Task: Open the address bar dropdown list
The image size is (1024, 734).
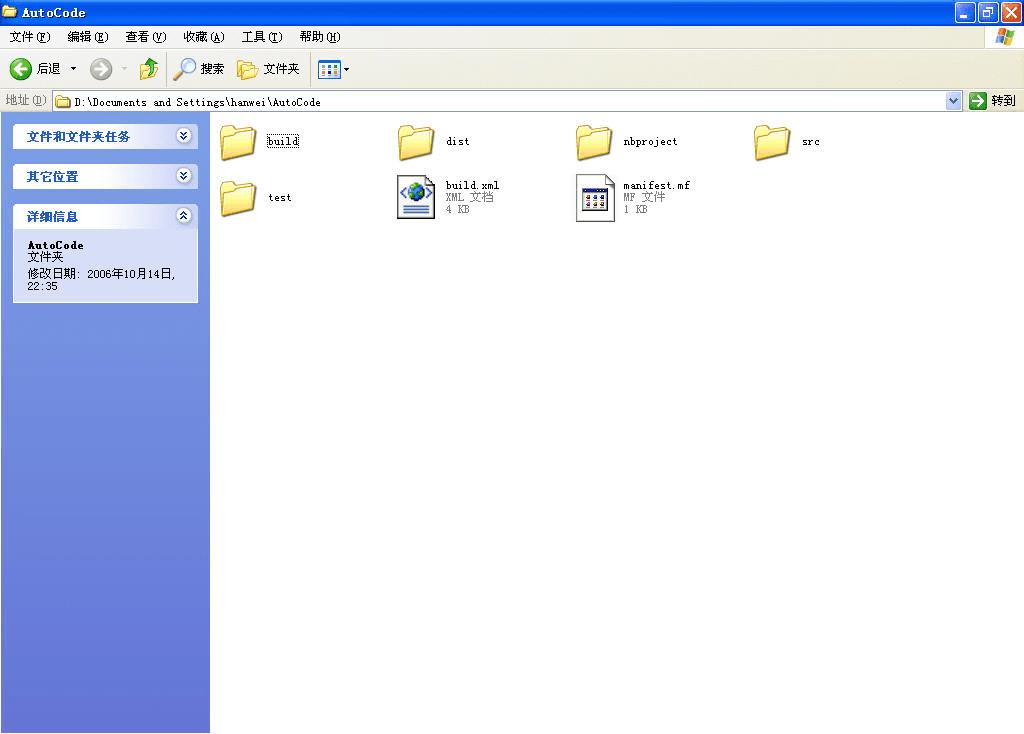Action: coord(953,101)
